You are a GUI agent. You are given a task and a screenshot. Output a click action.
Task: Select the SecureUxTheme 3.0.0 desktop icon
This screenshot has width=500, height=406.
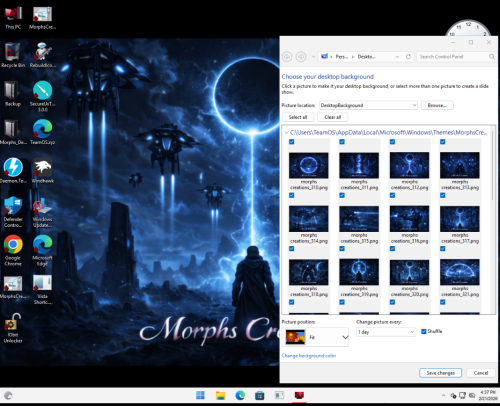(x=42, y=96)
